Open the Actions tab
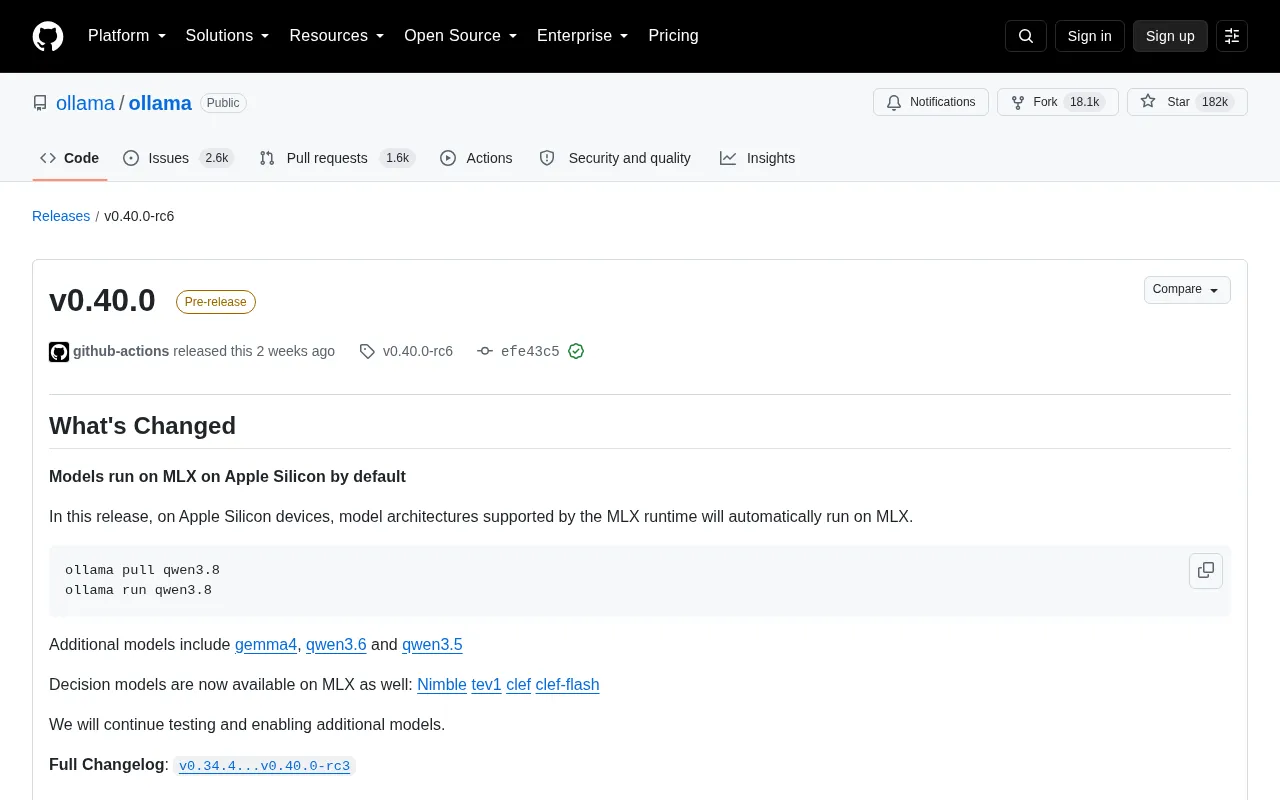 coord(476,158)
